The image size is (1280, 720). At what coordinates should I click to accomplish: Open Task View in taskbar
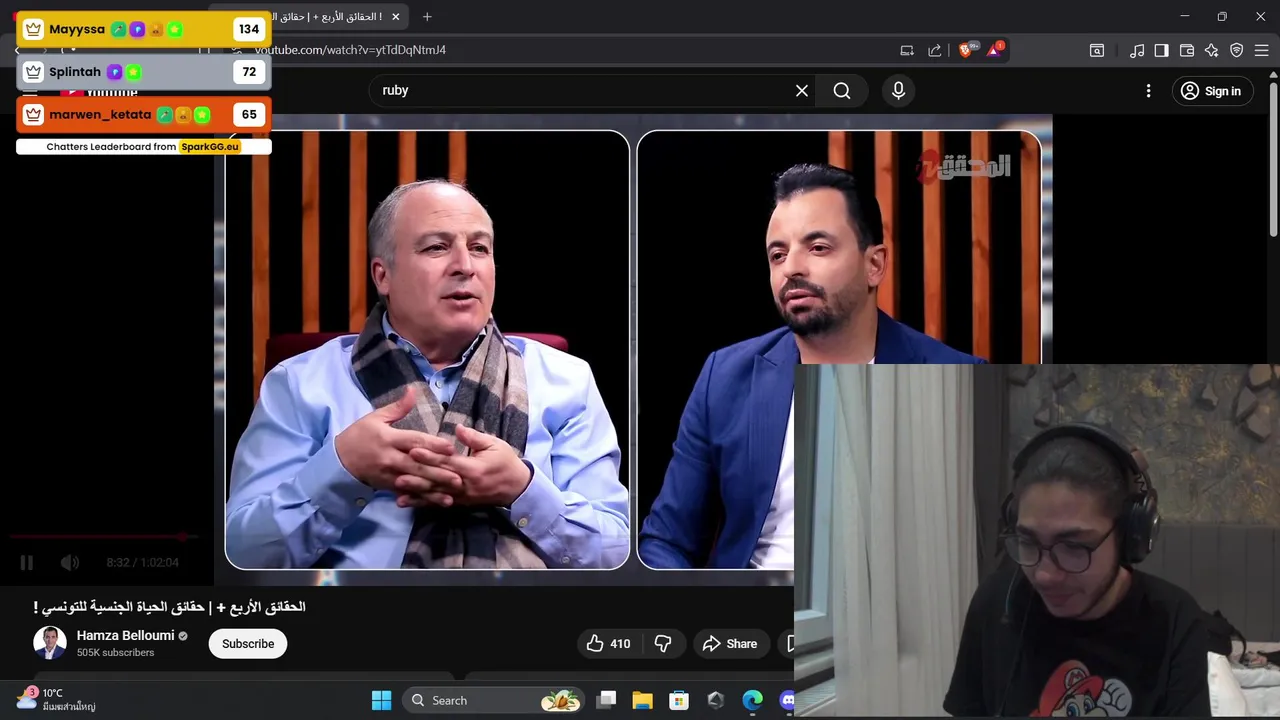[606, 701]
